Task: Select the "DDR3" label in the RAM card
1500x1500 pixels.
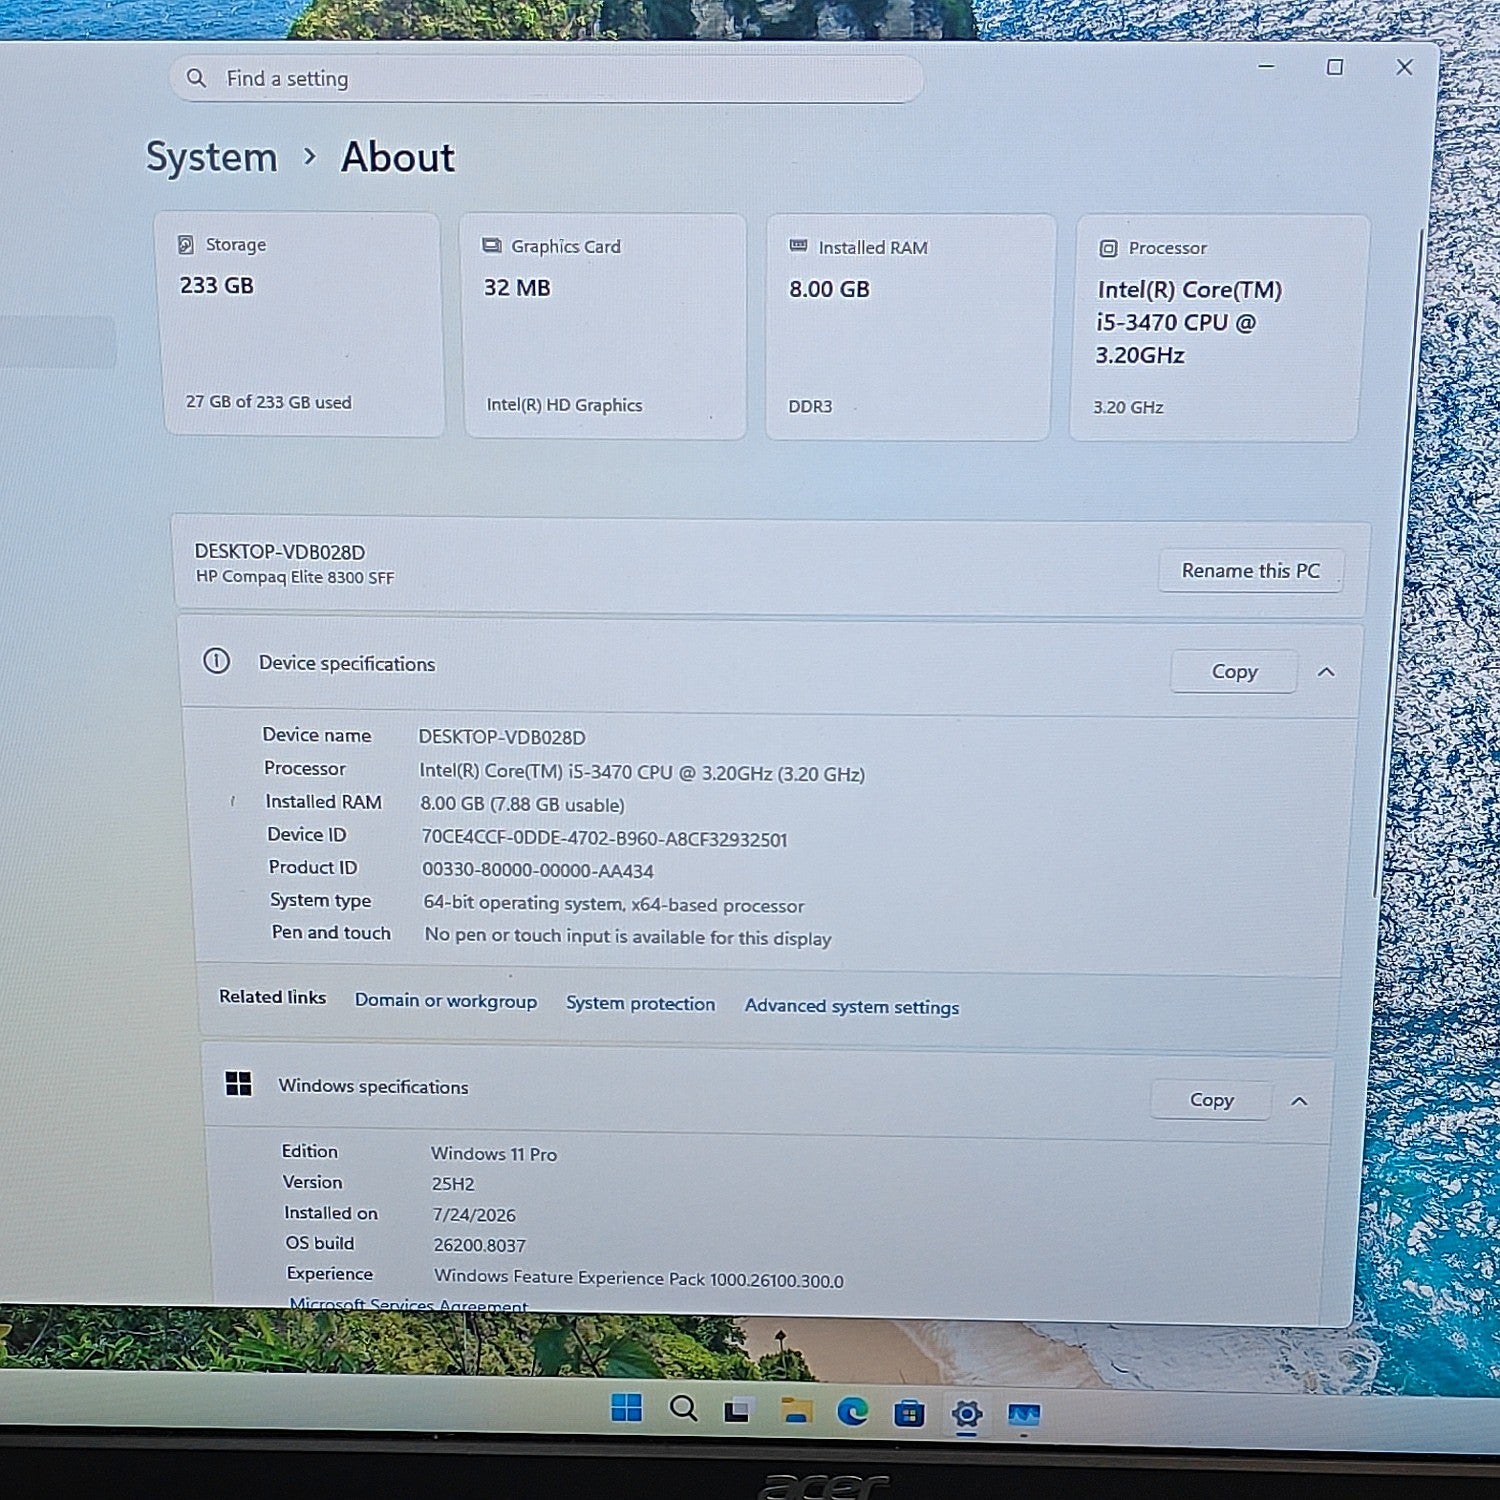Action: coord(810,407)
